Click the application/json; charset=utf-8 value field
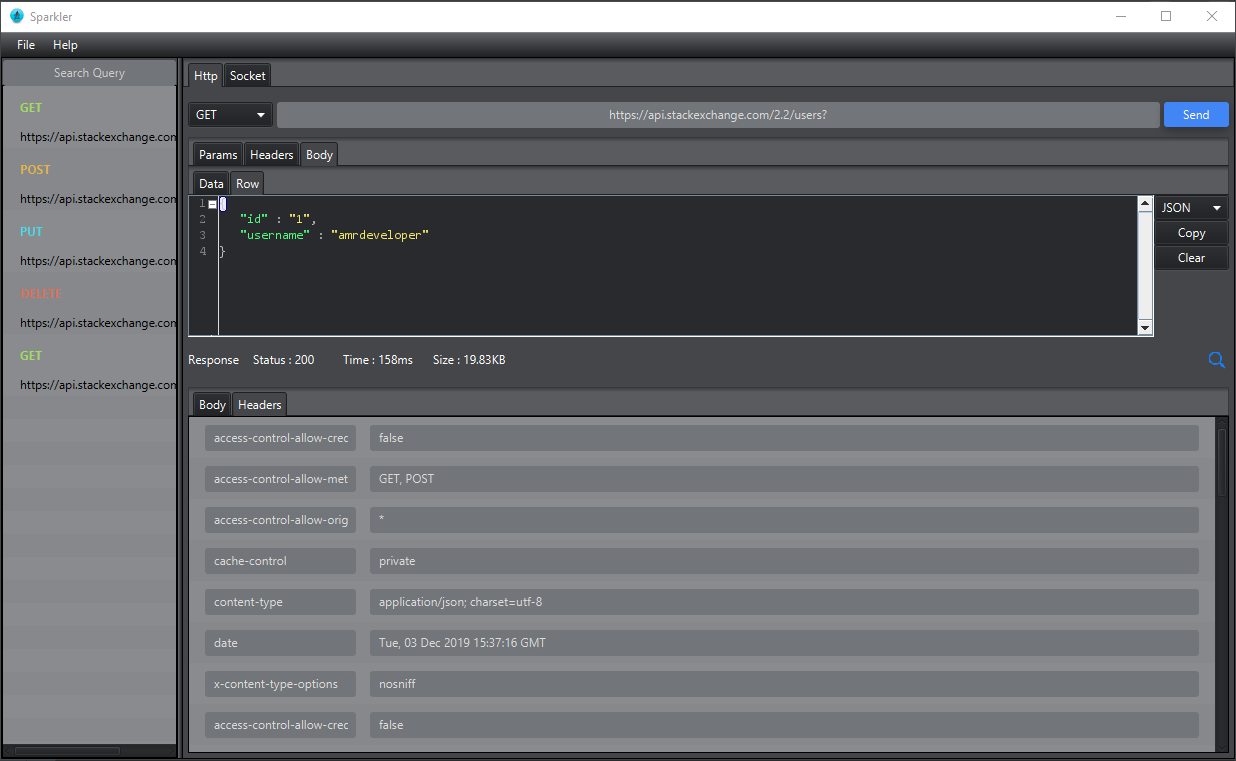The height and width of the screenshot is (761, 1236). click(784, 602)
